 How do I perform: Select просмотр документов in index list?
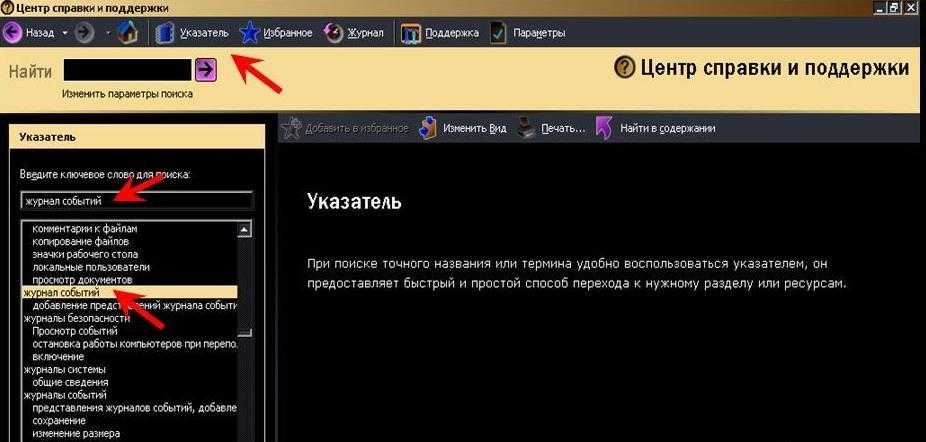(82, 280)
